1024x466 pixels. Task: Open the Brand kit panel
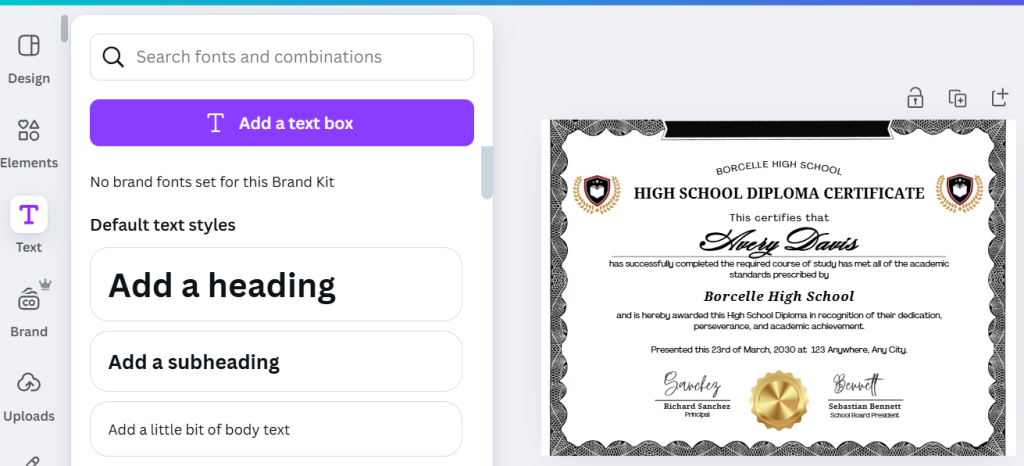pos(29,300)
